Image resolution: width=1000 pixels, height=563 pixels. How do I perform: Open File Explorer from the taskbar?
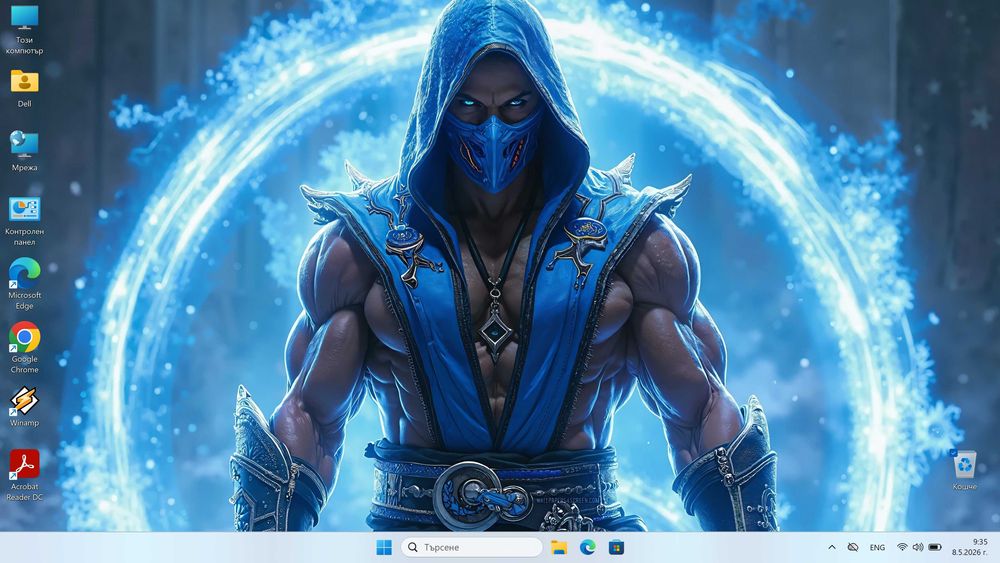pyautogui.click(x=559, y=547)
